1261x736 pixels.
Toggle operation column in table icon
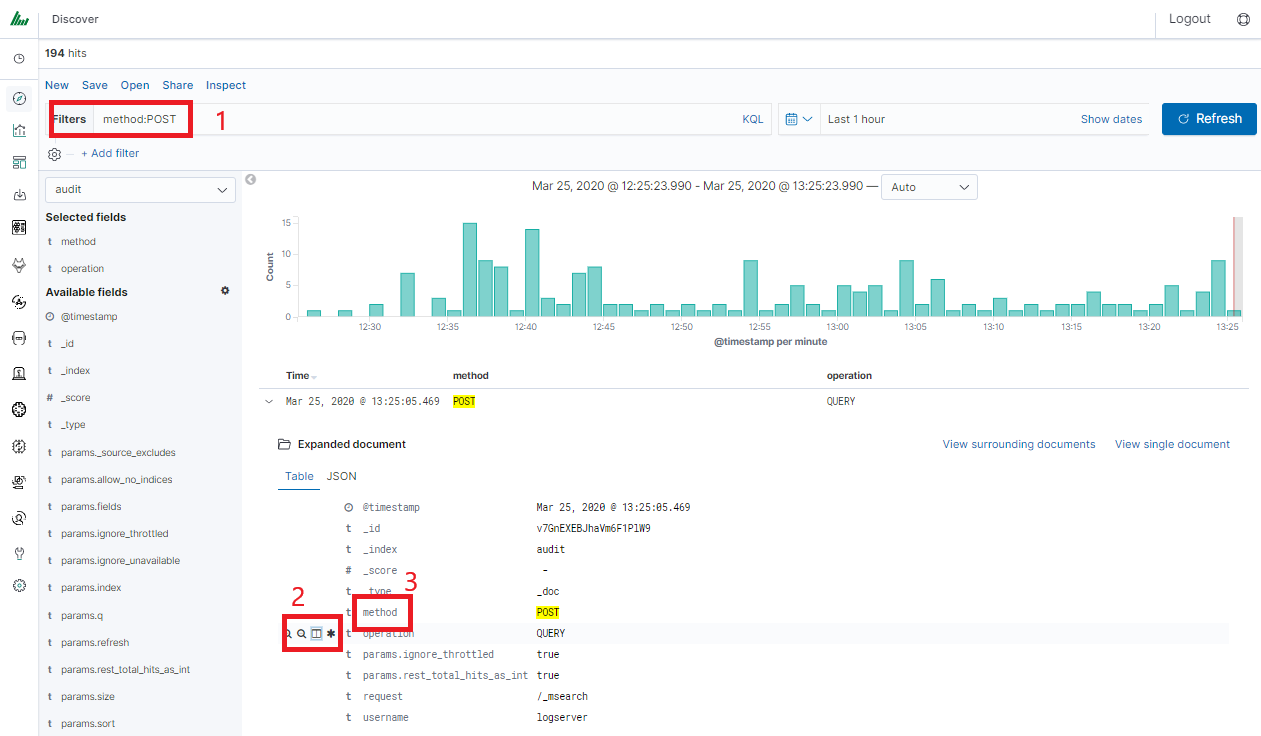point(316,633)
